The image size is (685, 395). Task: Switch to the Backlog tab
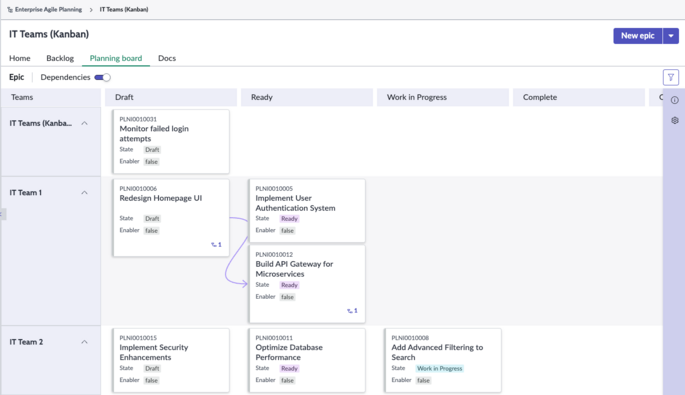(60, 58)
